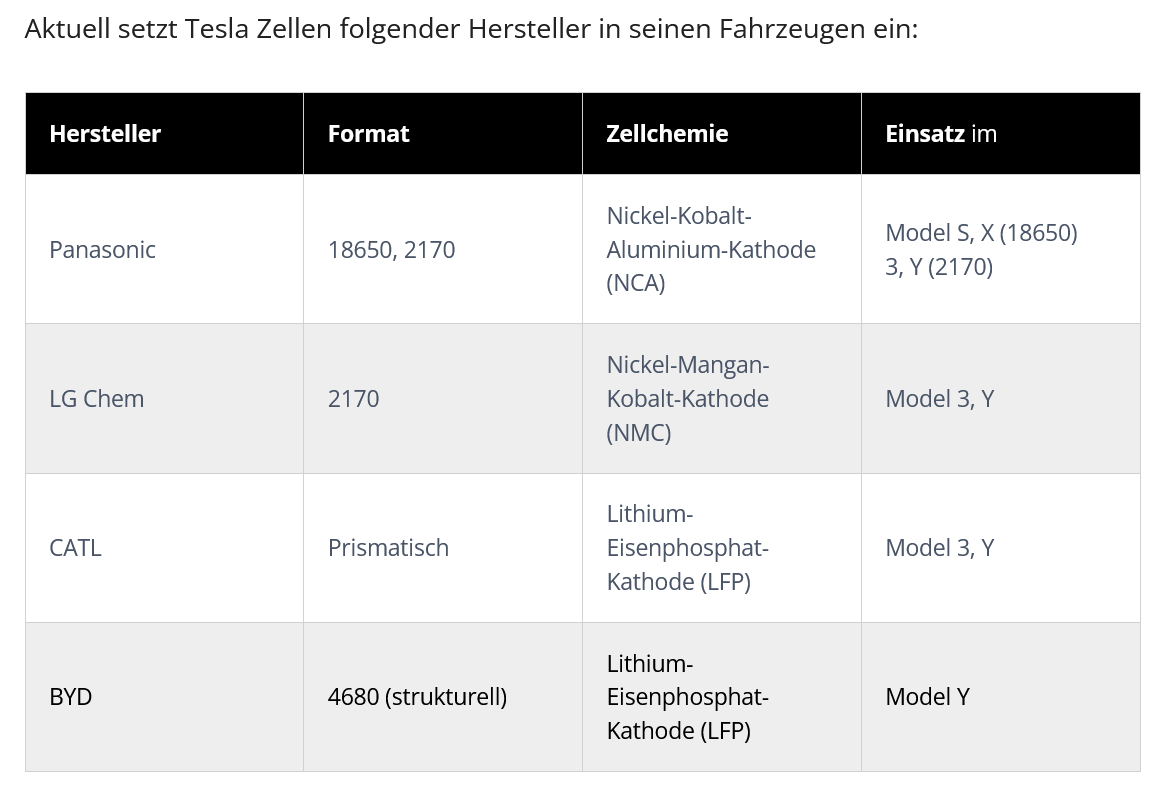Select the CATL manufacturer cell
The height and width of the screenshot is (792, 1156).
pyautogui.click(x=75, y=547)
